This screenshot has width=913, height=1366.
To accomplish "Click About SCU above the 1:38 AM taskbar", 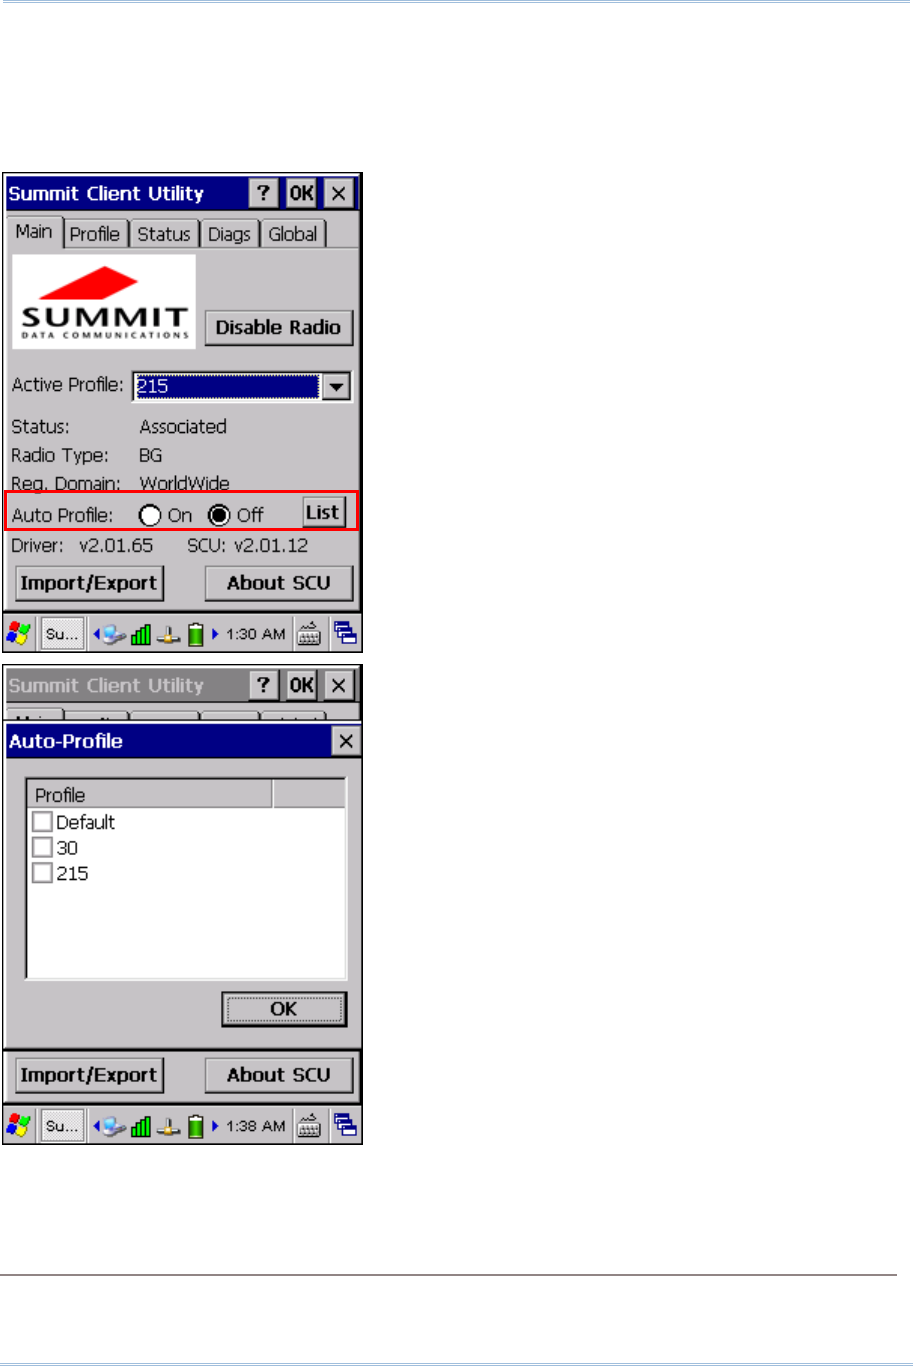I will pyautogui.click(x=279, y=1075).
